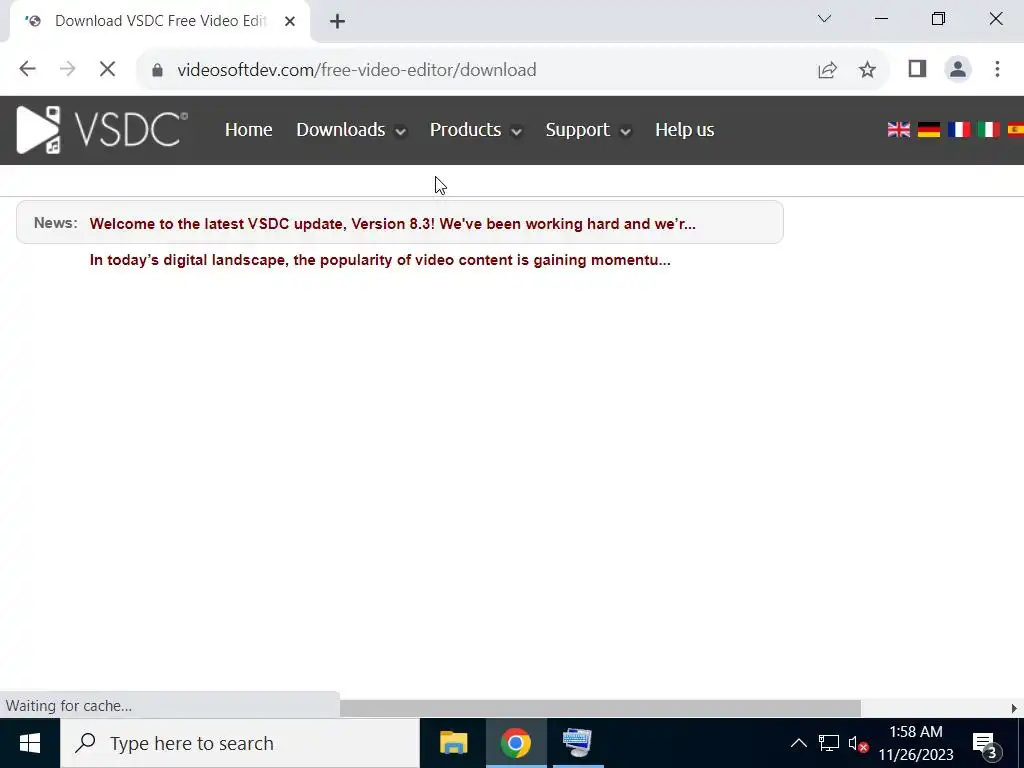
Task: Open the network tray icon
Action: click(829, 743)
